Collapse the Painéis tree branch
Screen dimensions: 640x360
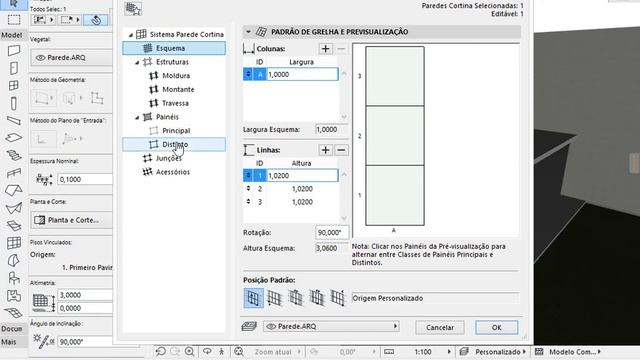click(137, 118)
